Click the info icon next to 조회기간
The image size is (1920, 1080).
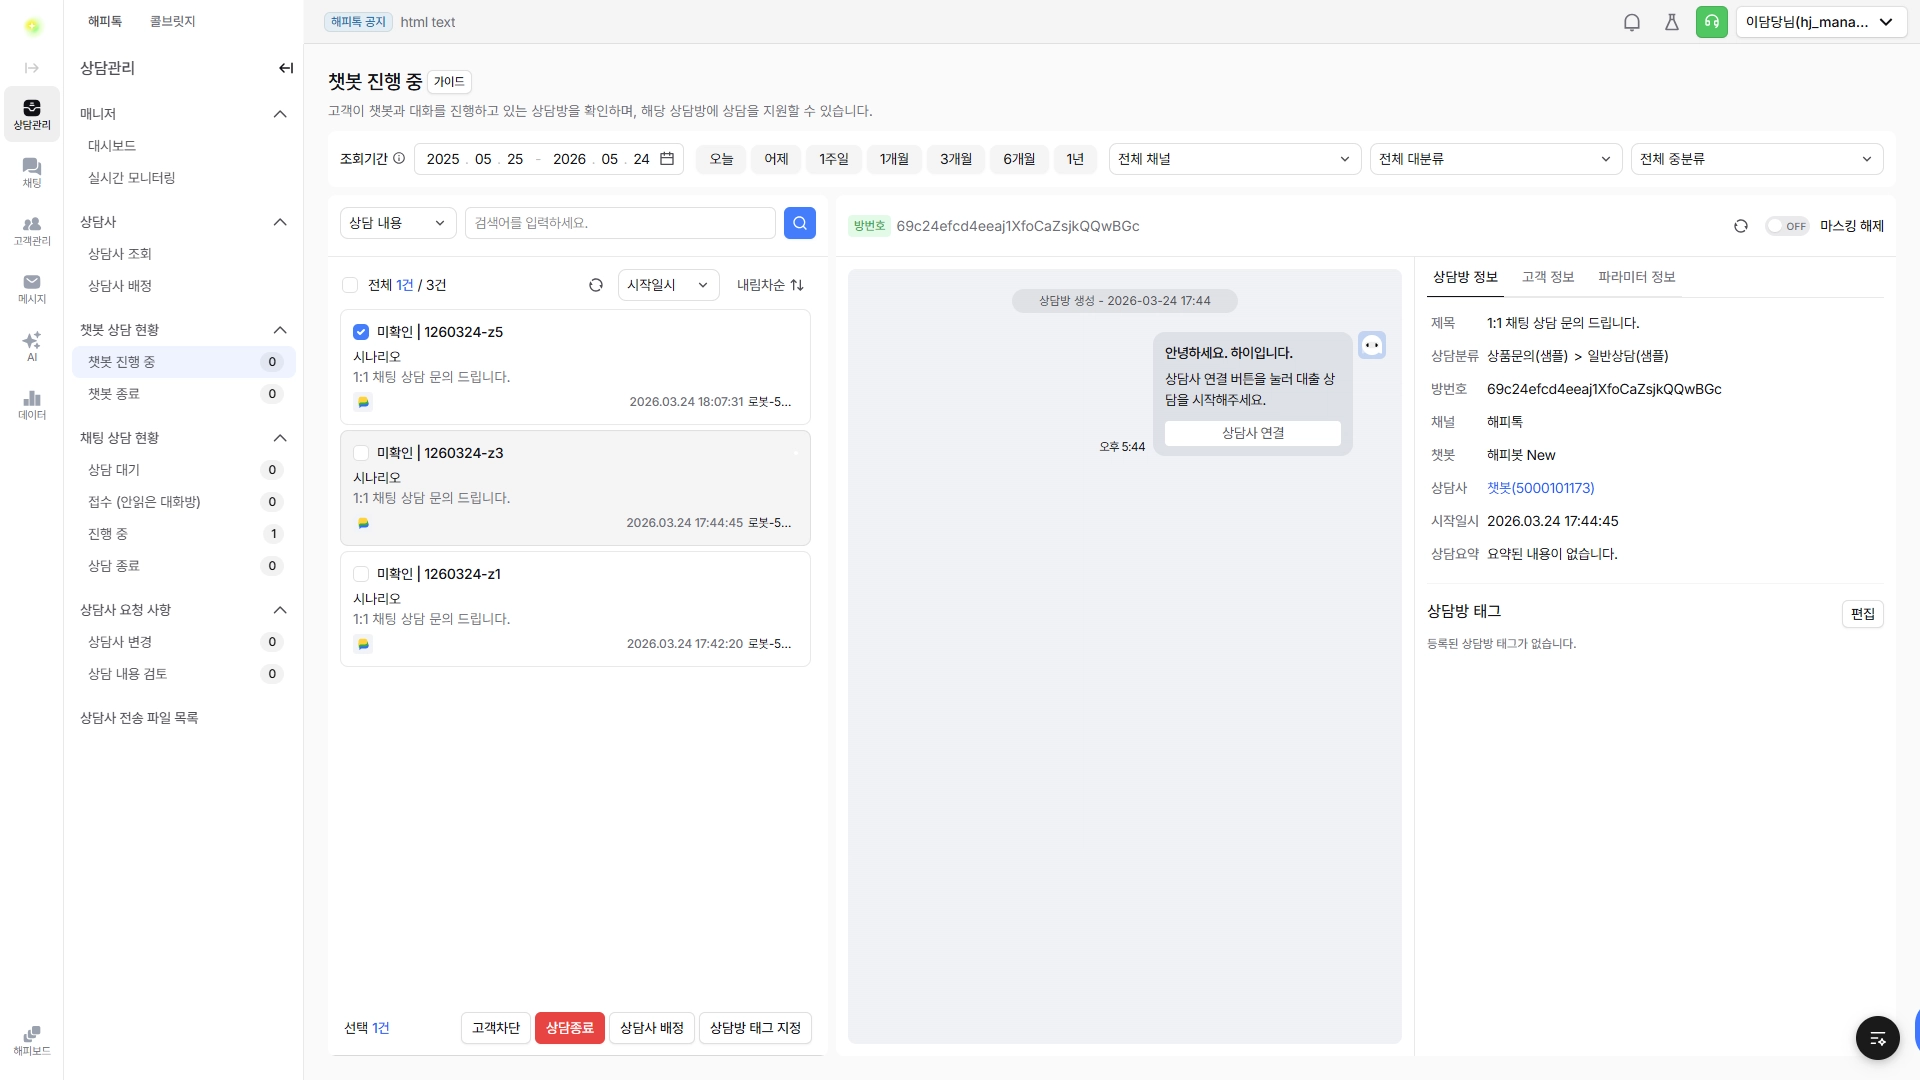[x=399, y=158]
